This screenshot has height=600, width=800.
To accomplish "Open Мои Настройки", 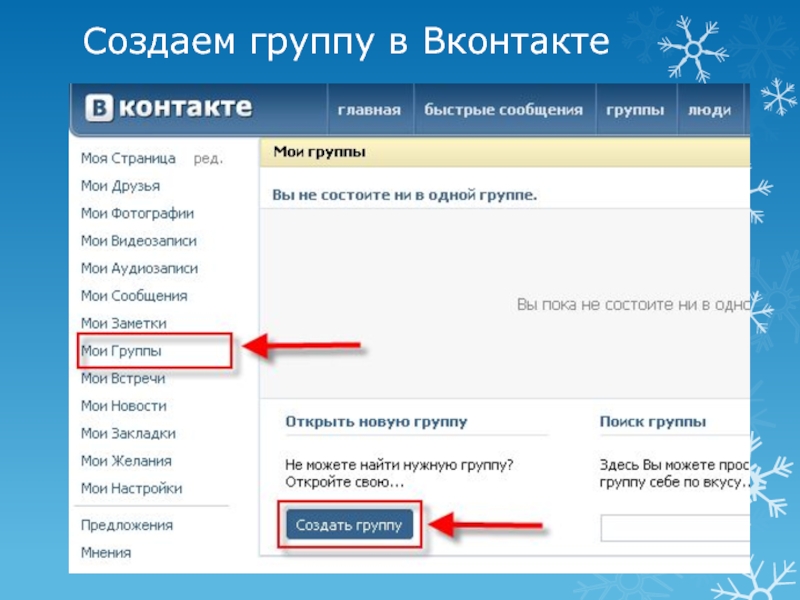I will [x=131, y=489].
